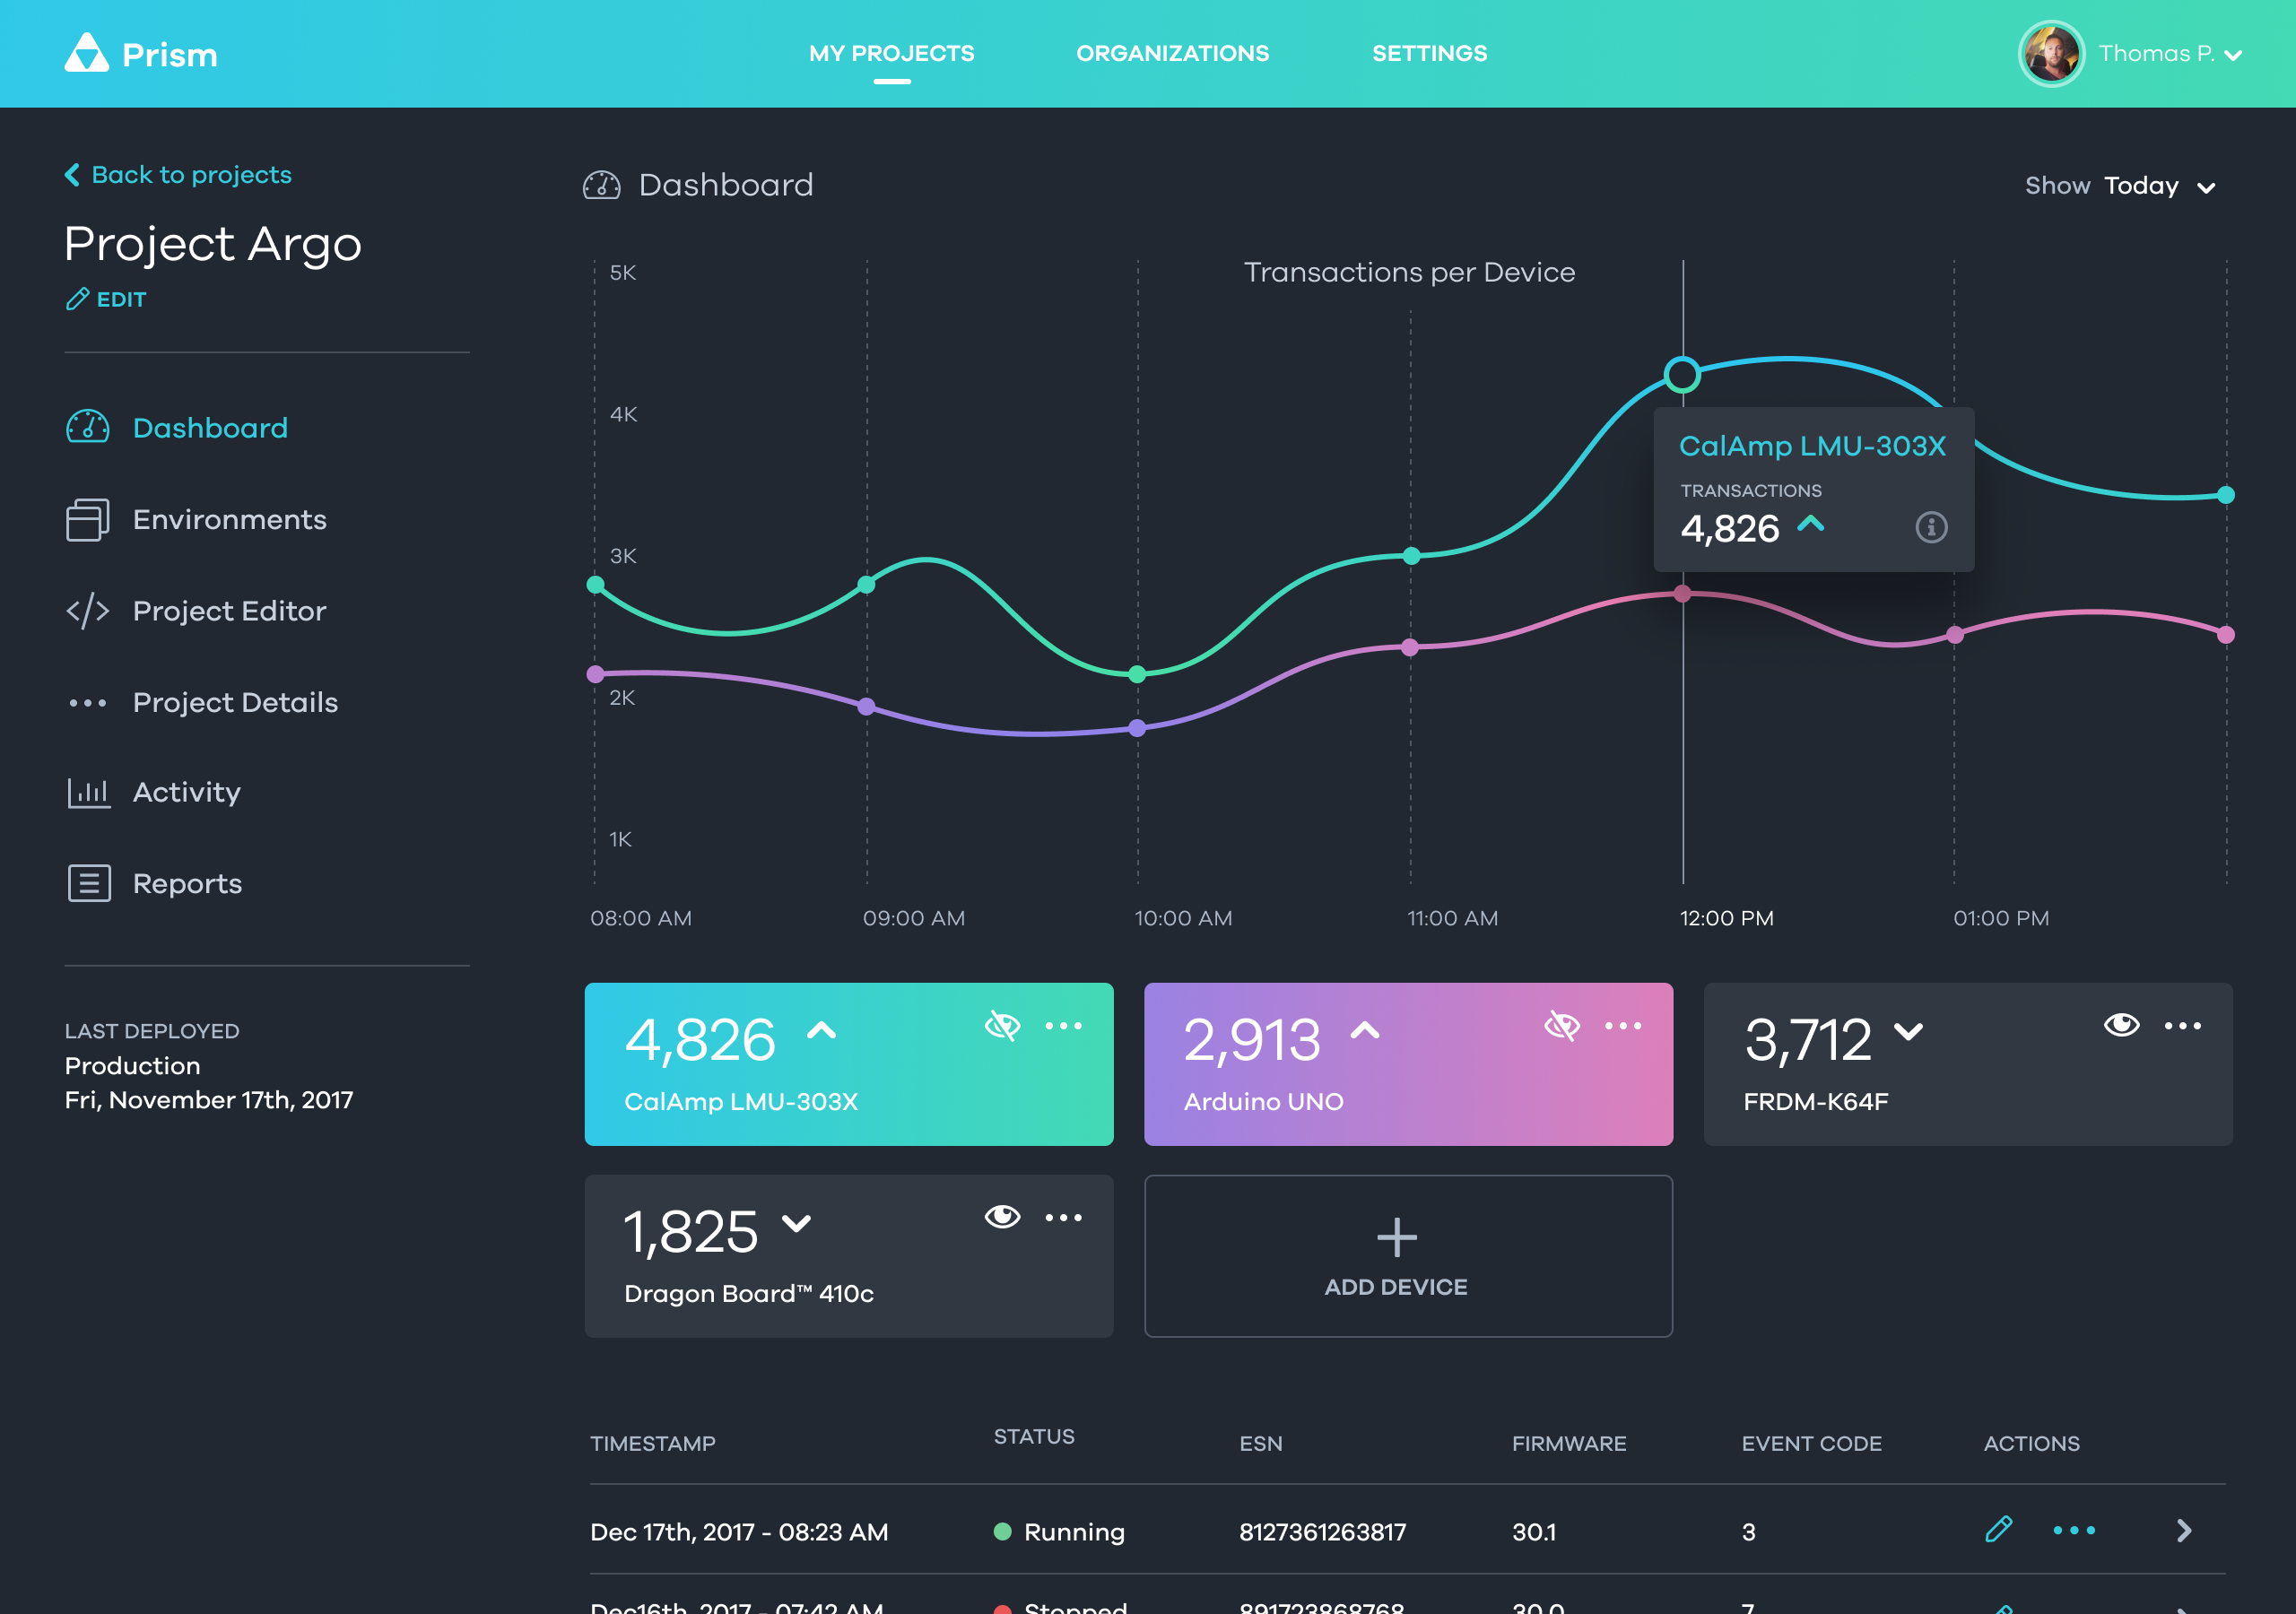Viewport: 2296px width, 1614px height.
Task: Open more options on Dragon Board 410c card
Action: (x=1063, y=1217)
